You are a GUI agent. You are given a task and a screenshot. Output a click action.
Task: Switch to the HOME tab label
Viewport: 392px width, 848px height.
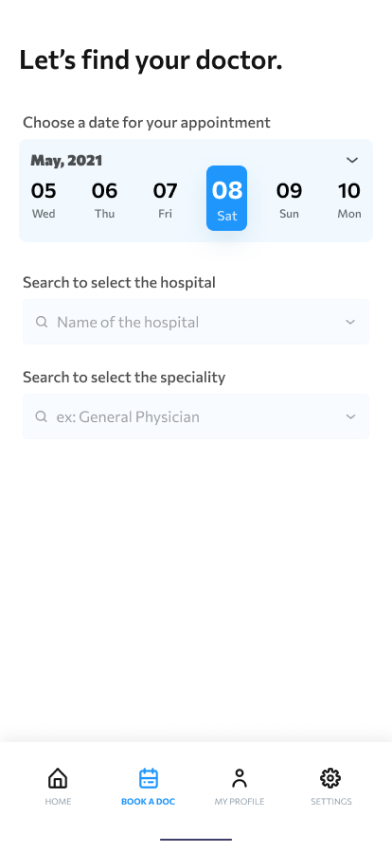(58, 801)
